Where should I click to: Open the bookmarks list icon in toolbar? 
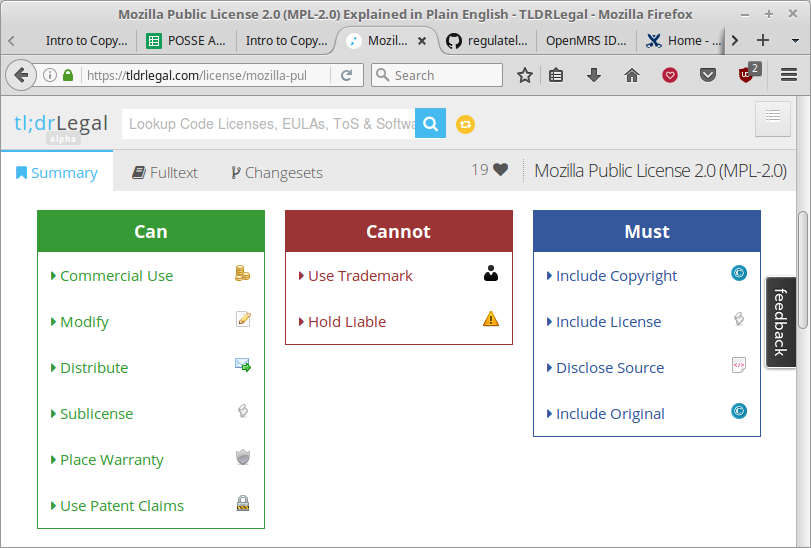556,75
